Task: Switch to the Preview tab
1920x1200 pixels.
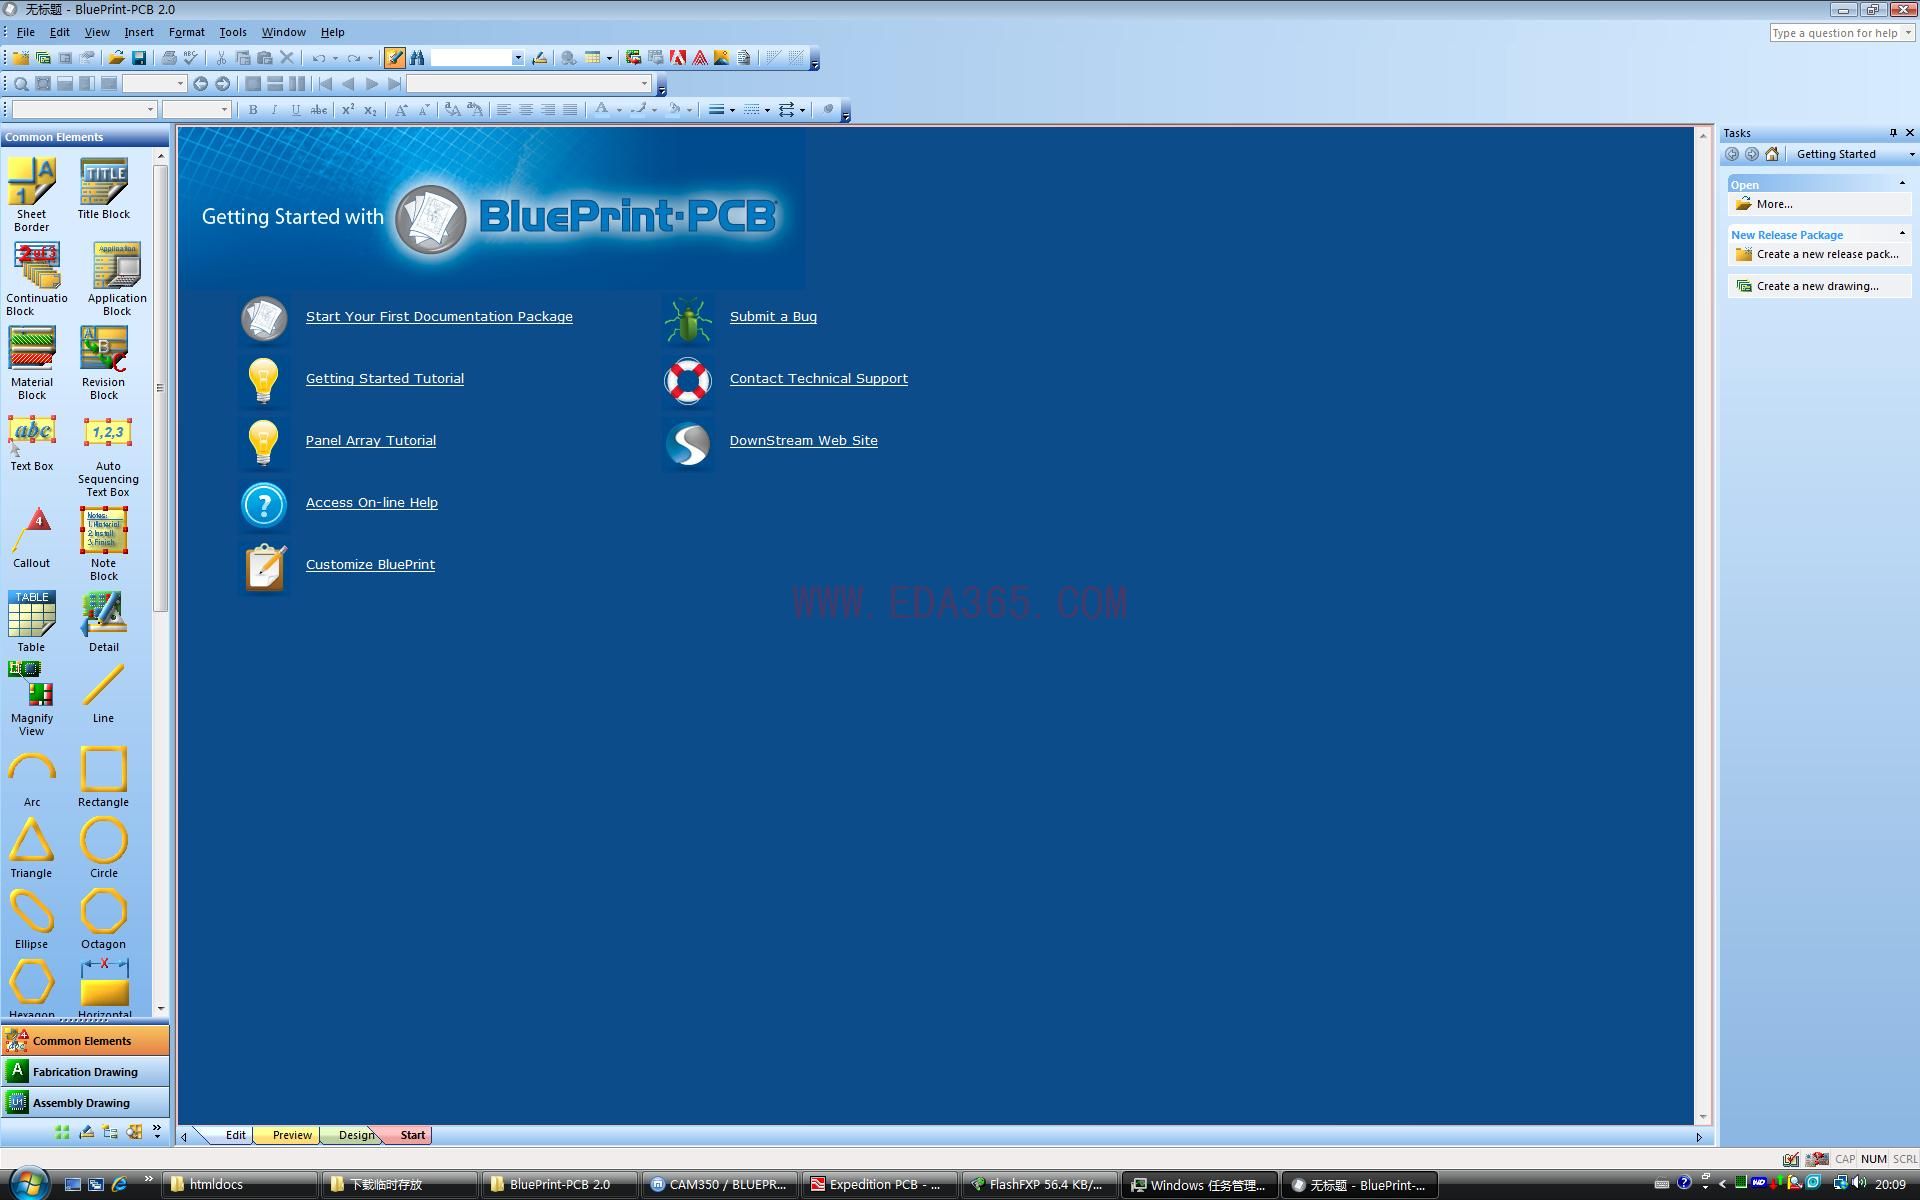Action: [292, 1135]
